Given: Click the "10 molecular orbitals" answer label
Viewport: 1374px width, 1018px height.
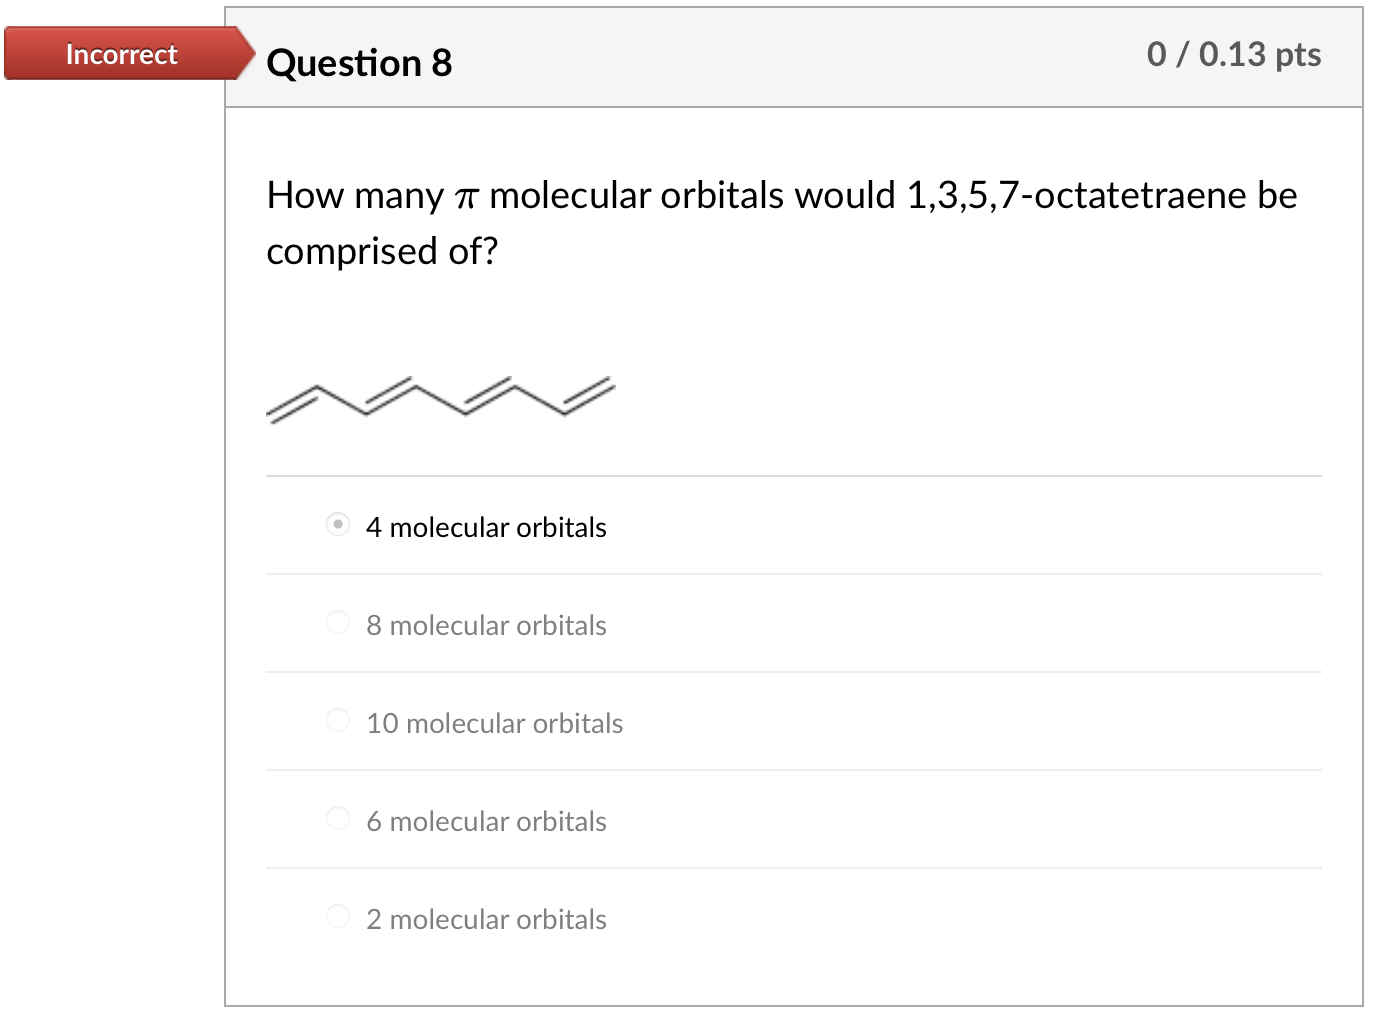Looking at the screenshot, I should point(494,722).
